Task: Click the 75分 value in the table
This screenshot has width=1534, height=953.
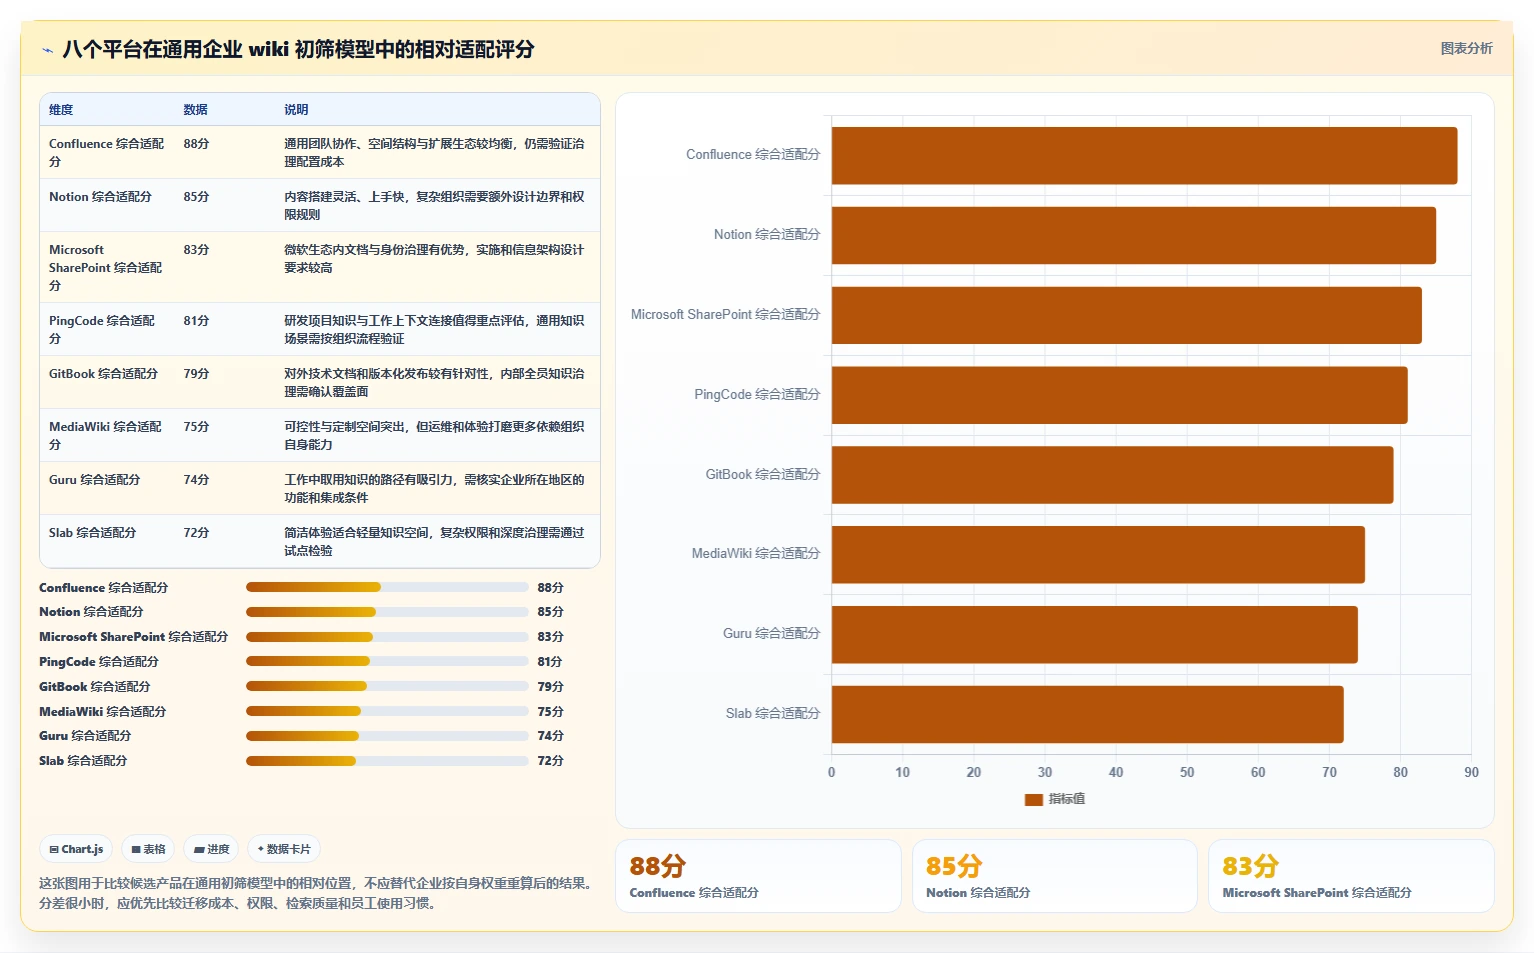Action: (196, 427)
